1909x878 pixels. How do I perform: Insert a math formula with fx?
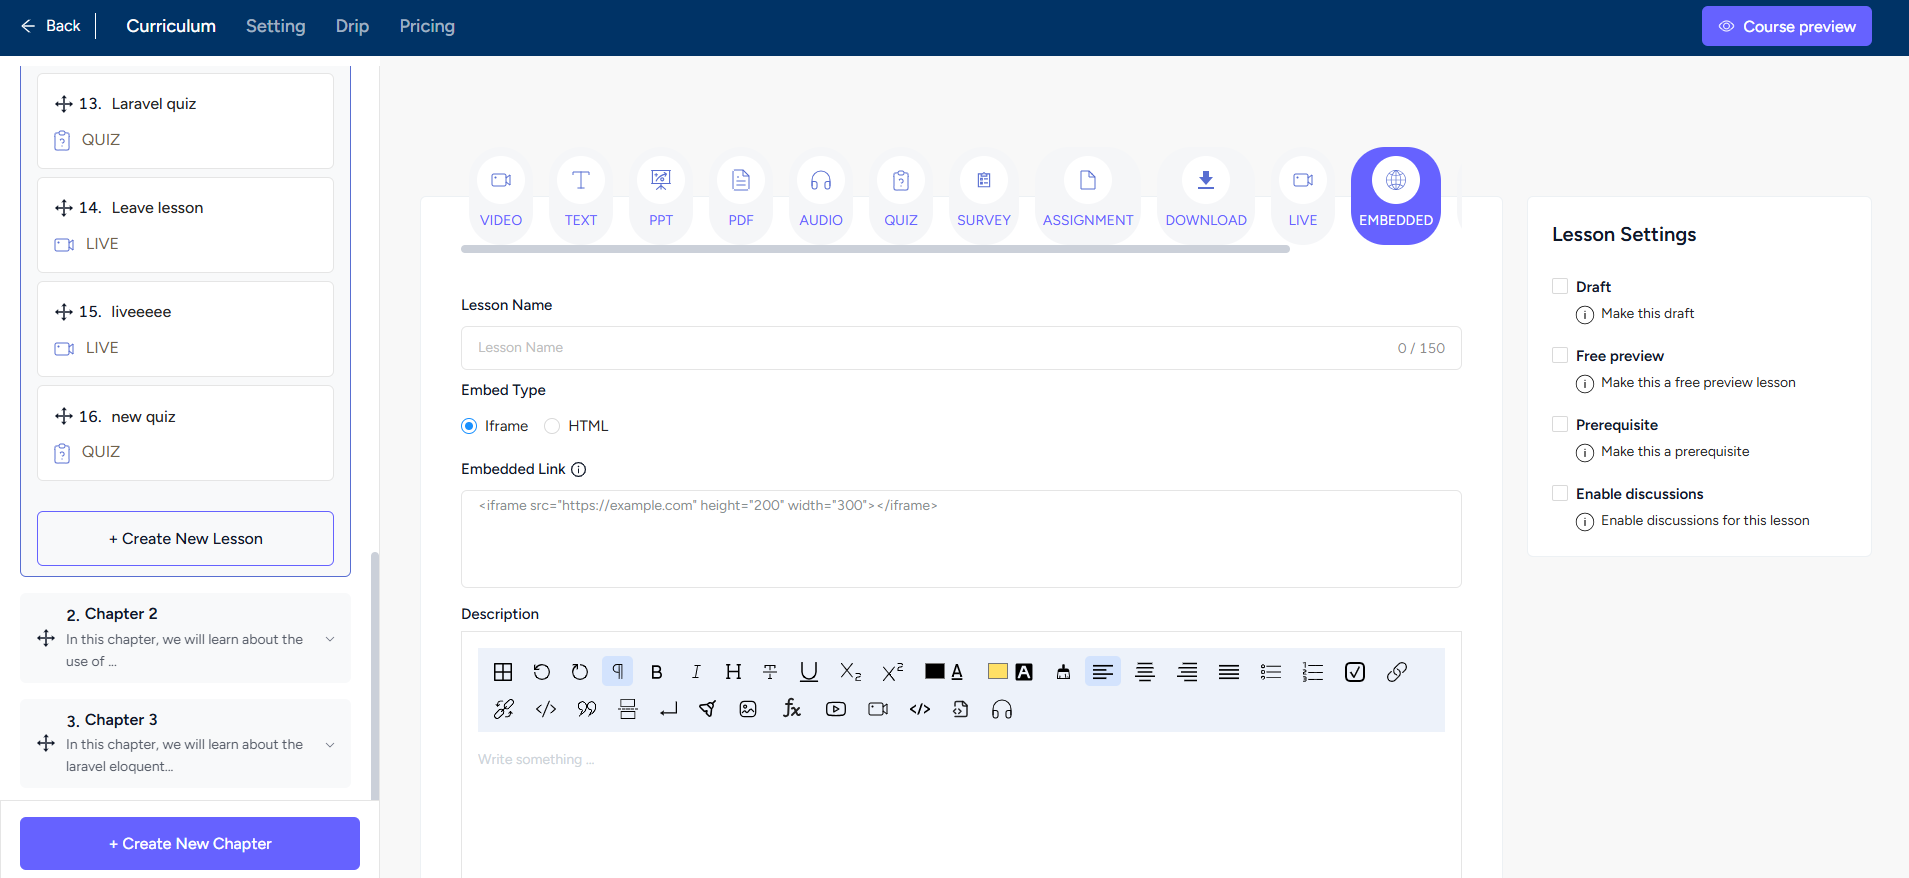(x=791, y=709)
